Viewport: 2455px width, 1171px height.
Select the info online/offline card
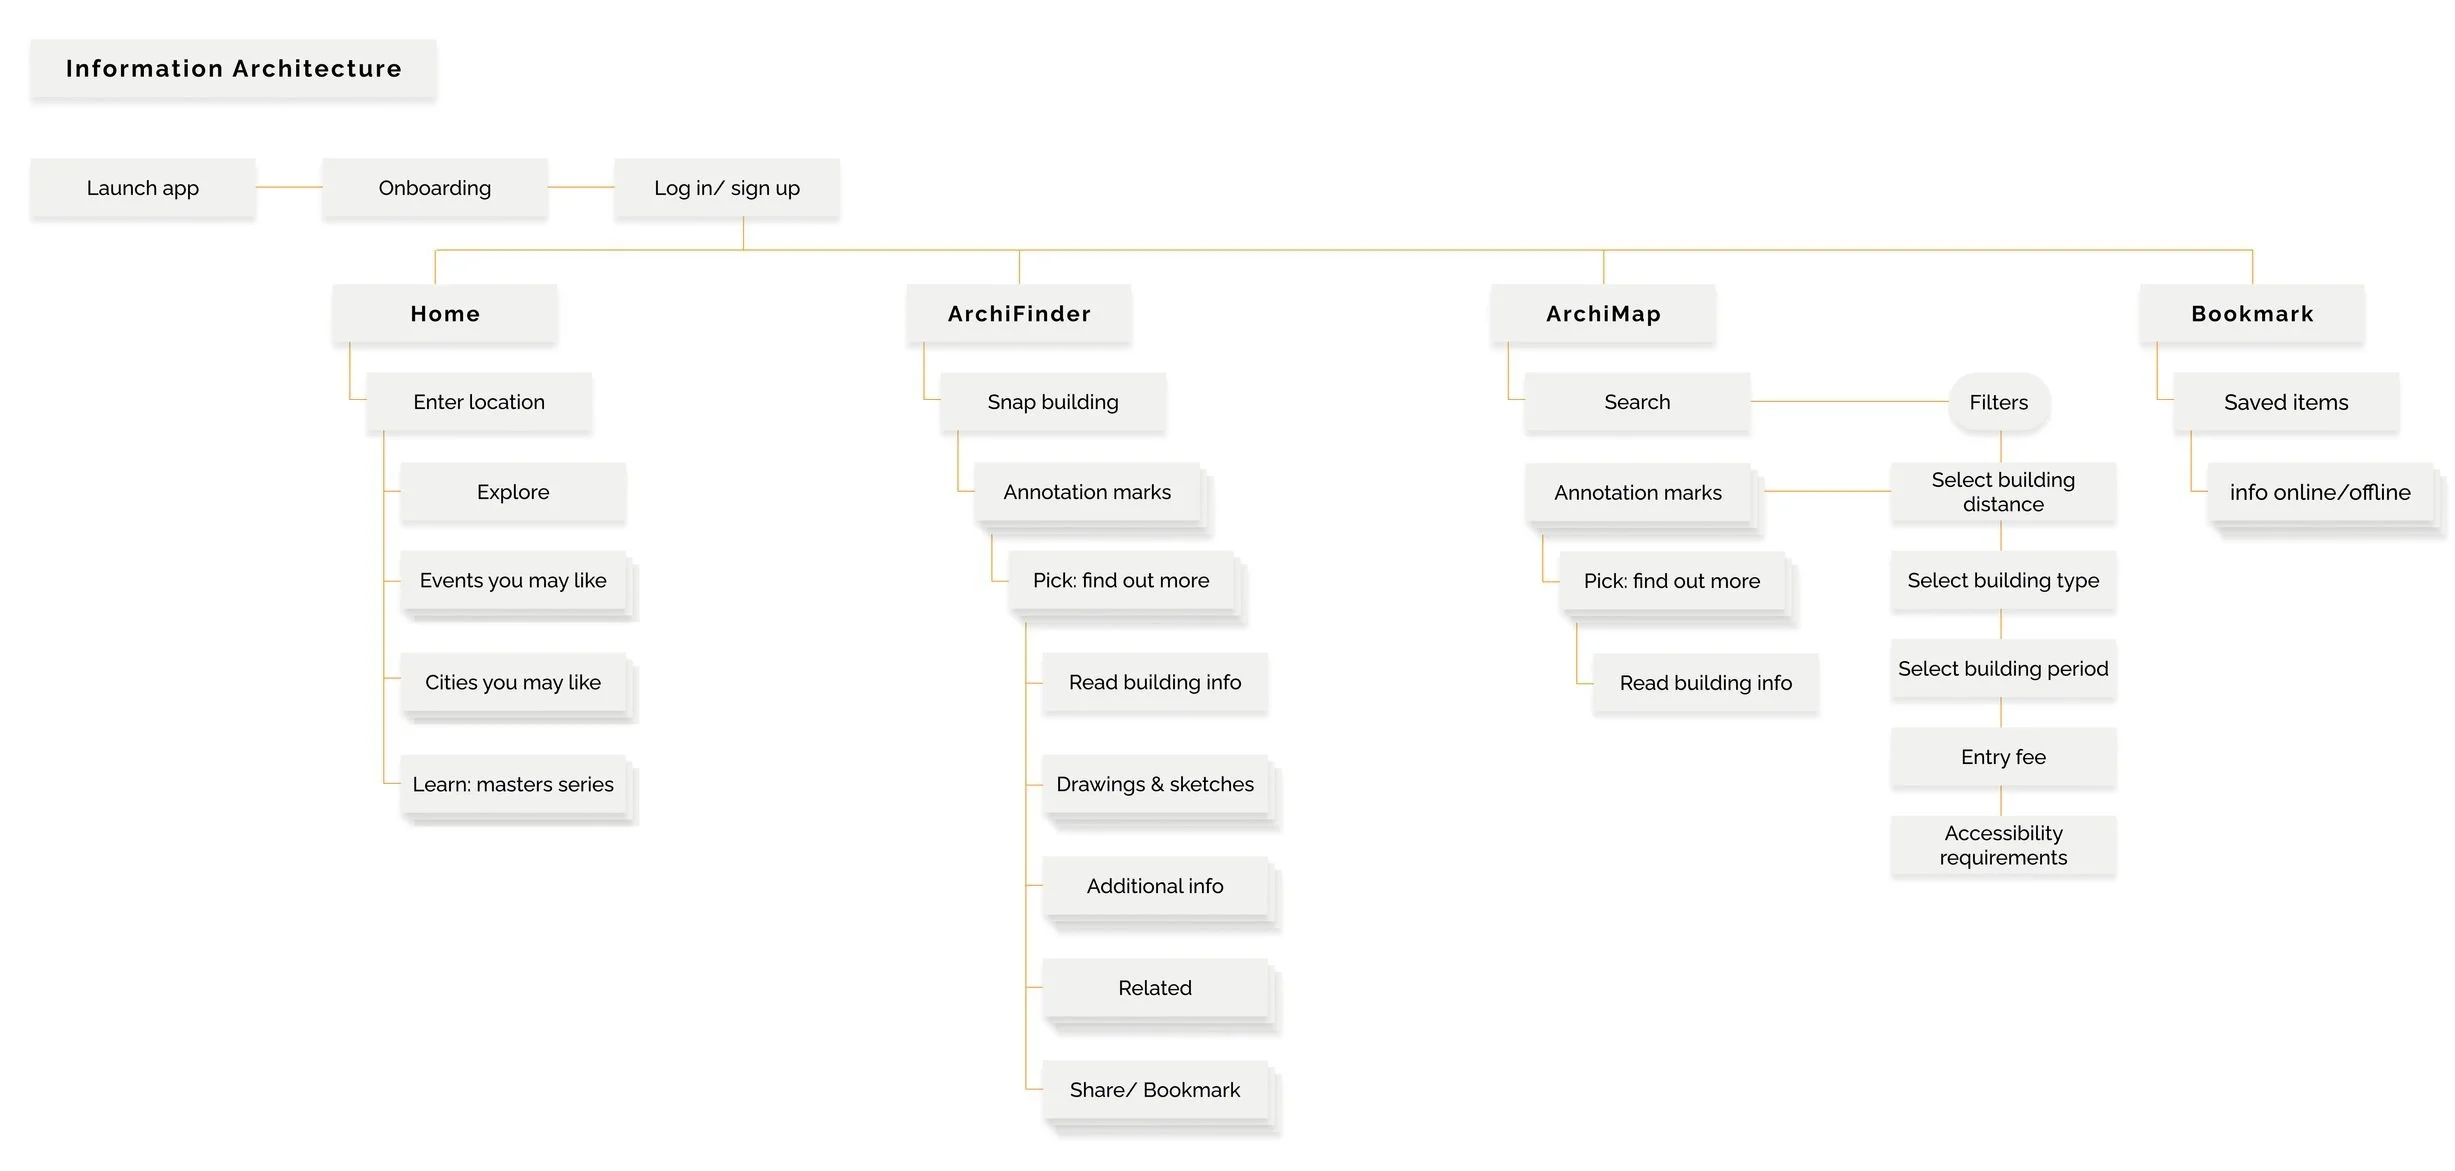(x=2320, y=492)
